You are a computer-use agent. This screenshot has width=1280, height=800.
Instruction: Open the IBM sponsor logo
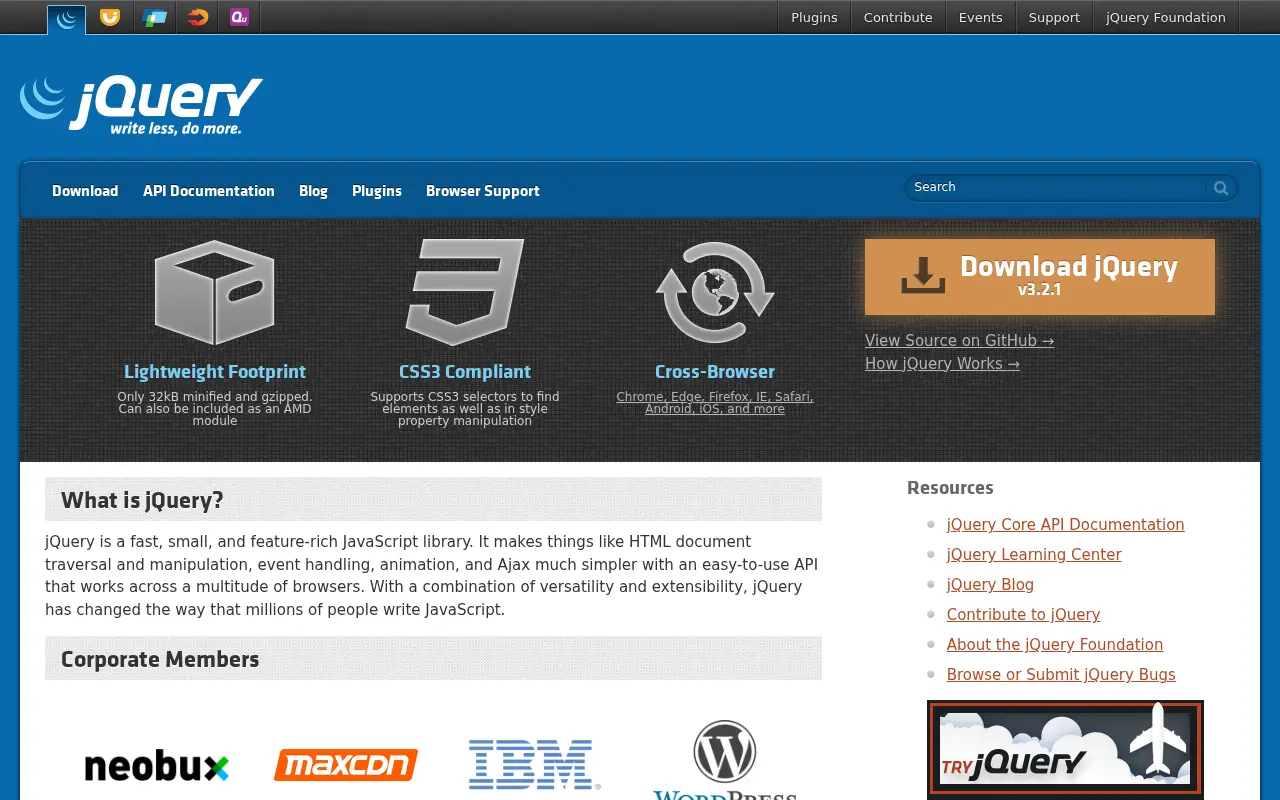coord(535,765)
